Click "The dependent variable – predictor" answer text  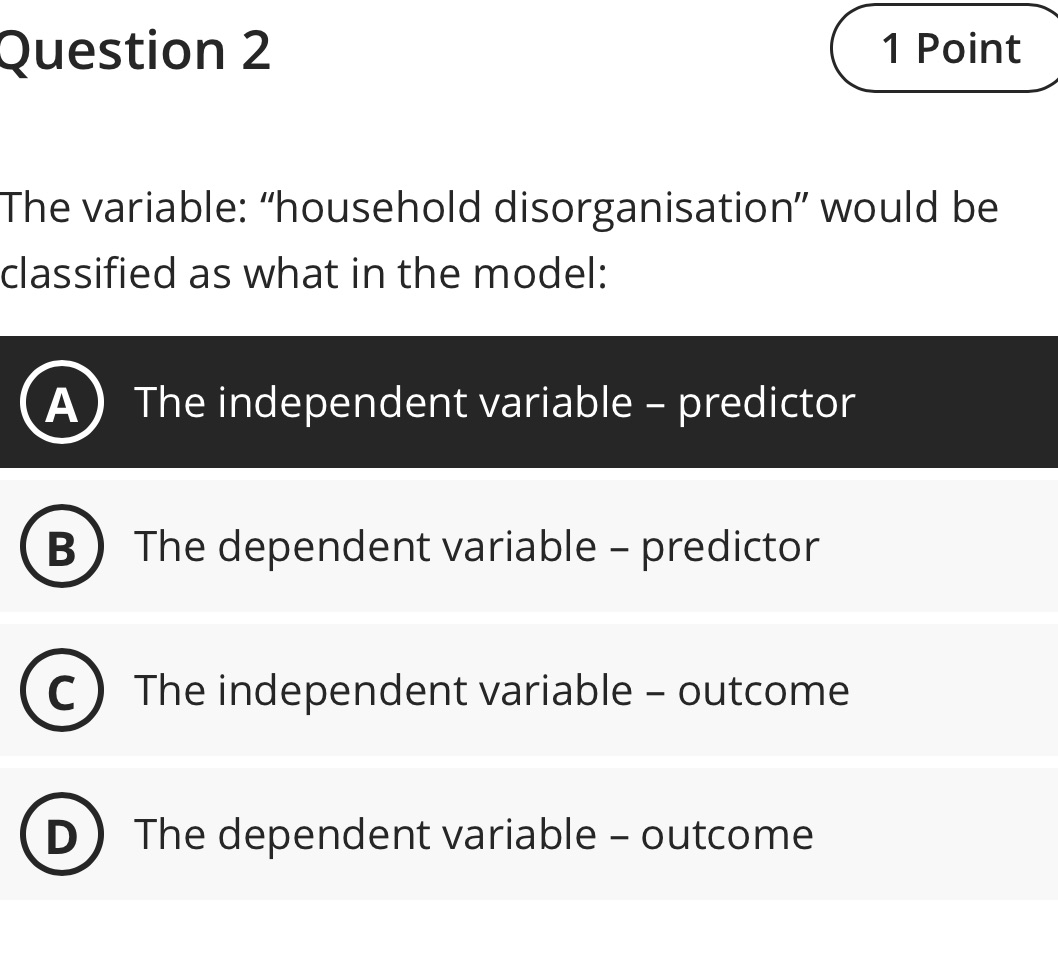[x=476, y=546]
